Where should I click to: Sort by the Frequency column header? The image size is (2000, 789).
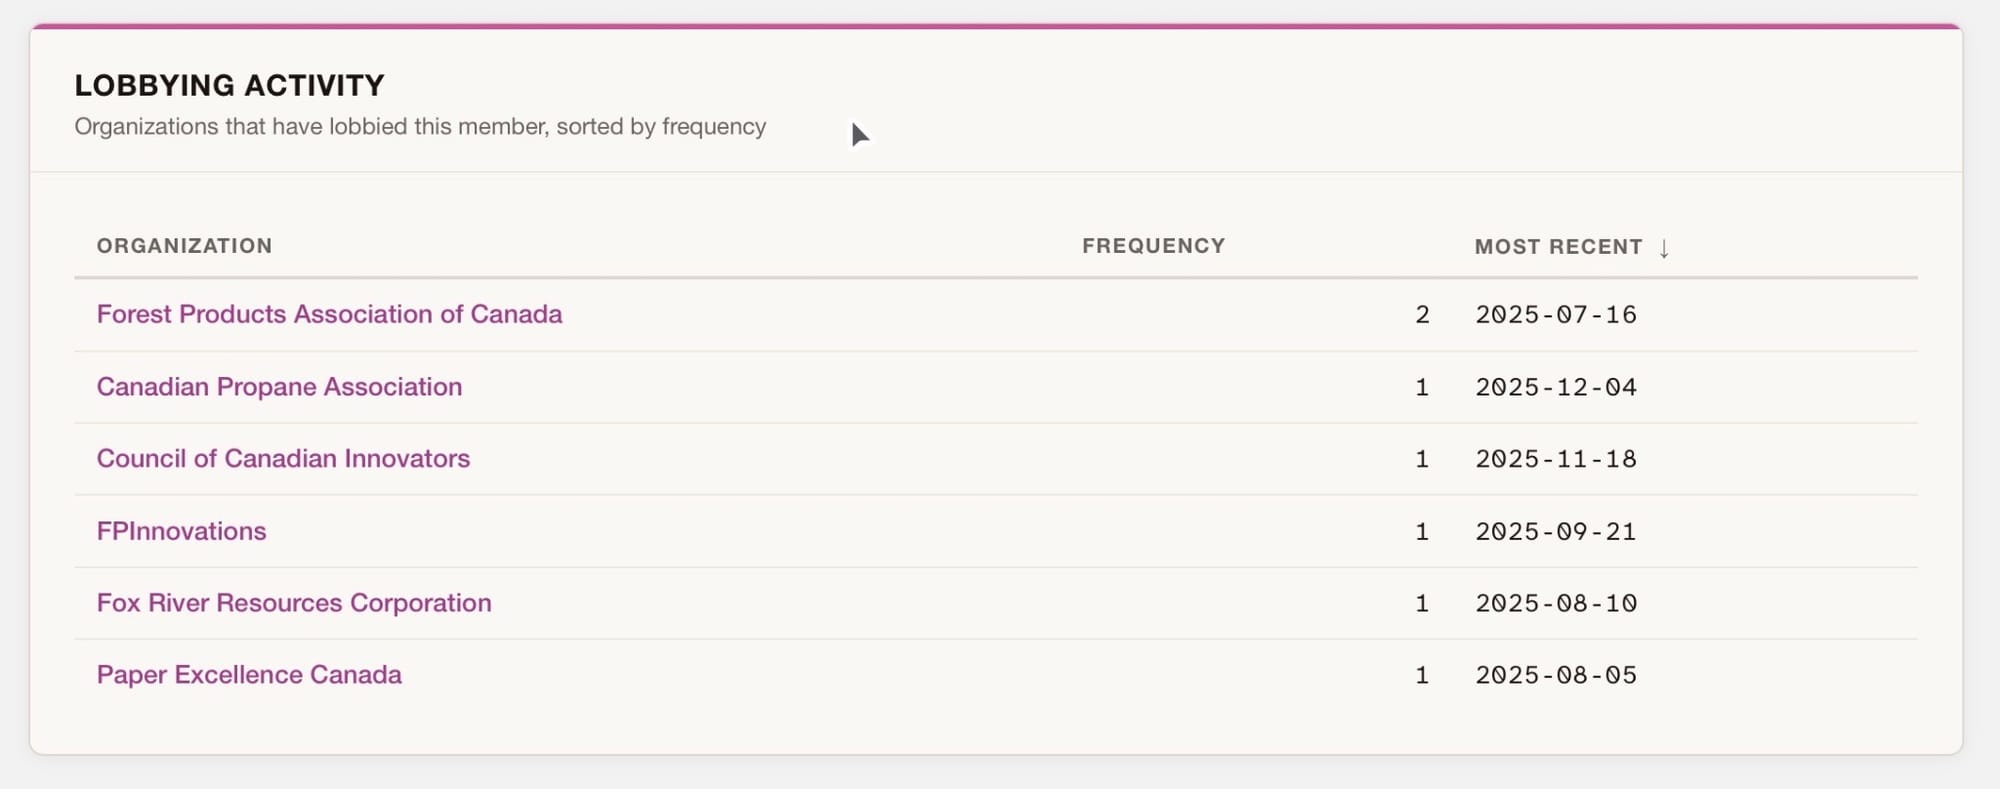click(x=1153, y=246)
